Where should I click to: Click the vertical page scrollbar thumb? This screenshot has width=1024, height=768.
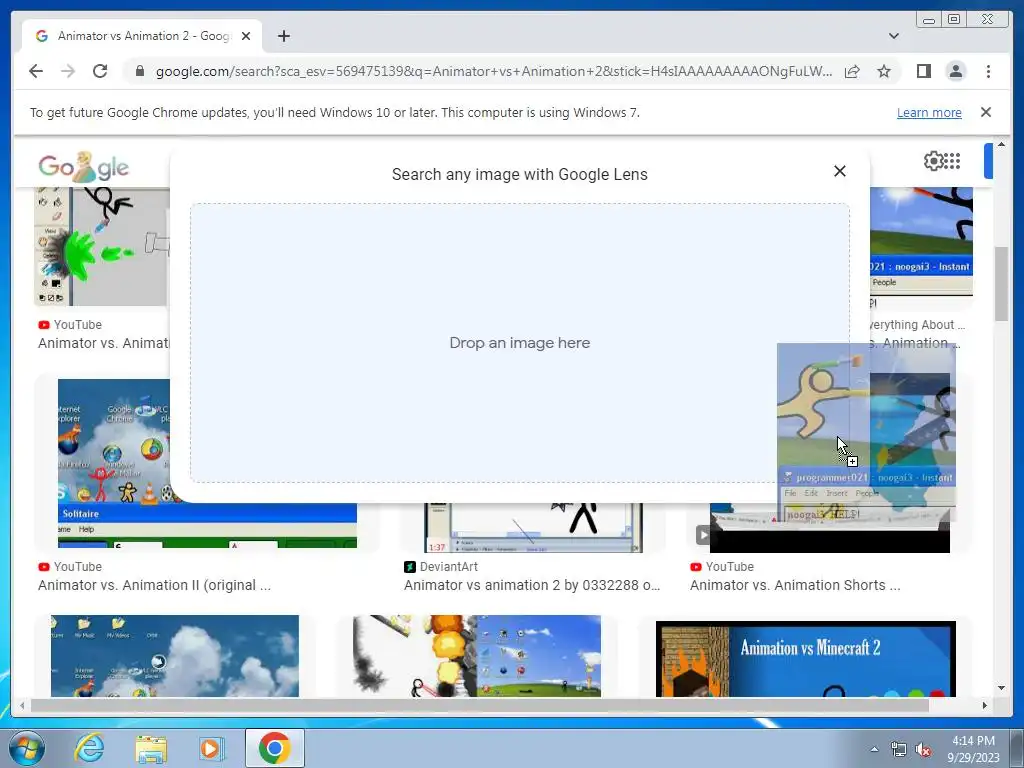click(1001, 283)
